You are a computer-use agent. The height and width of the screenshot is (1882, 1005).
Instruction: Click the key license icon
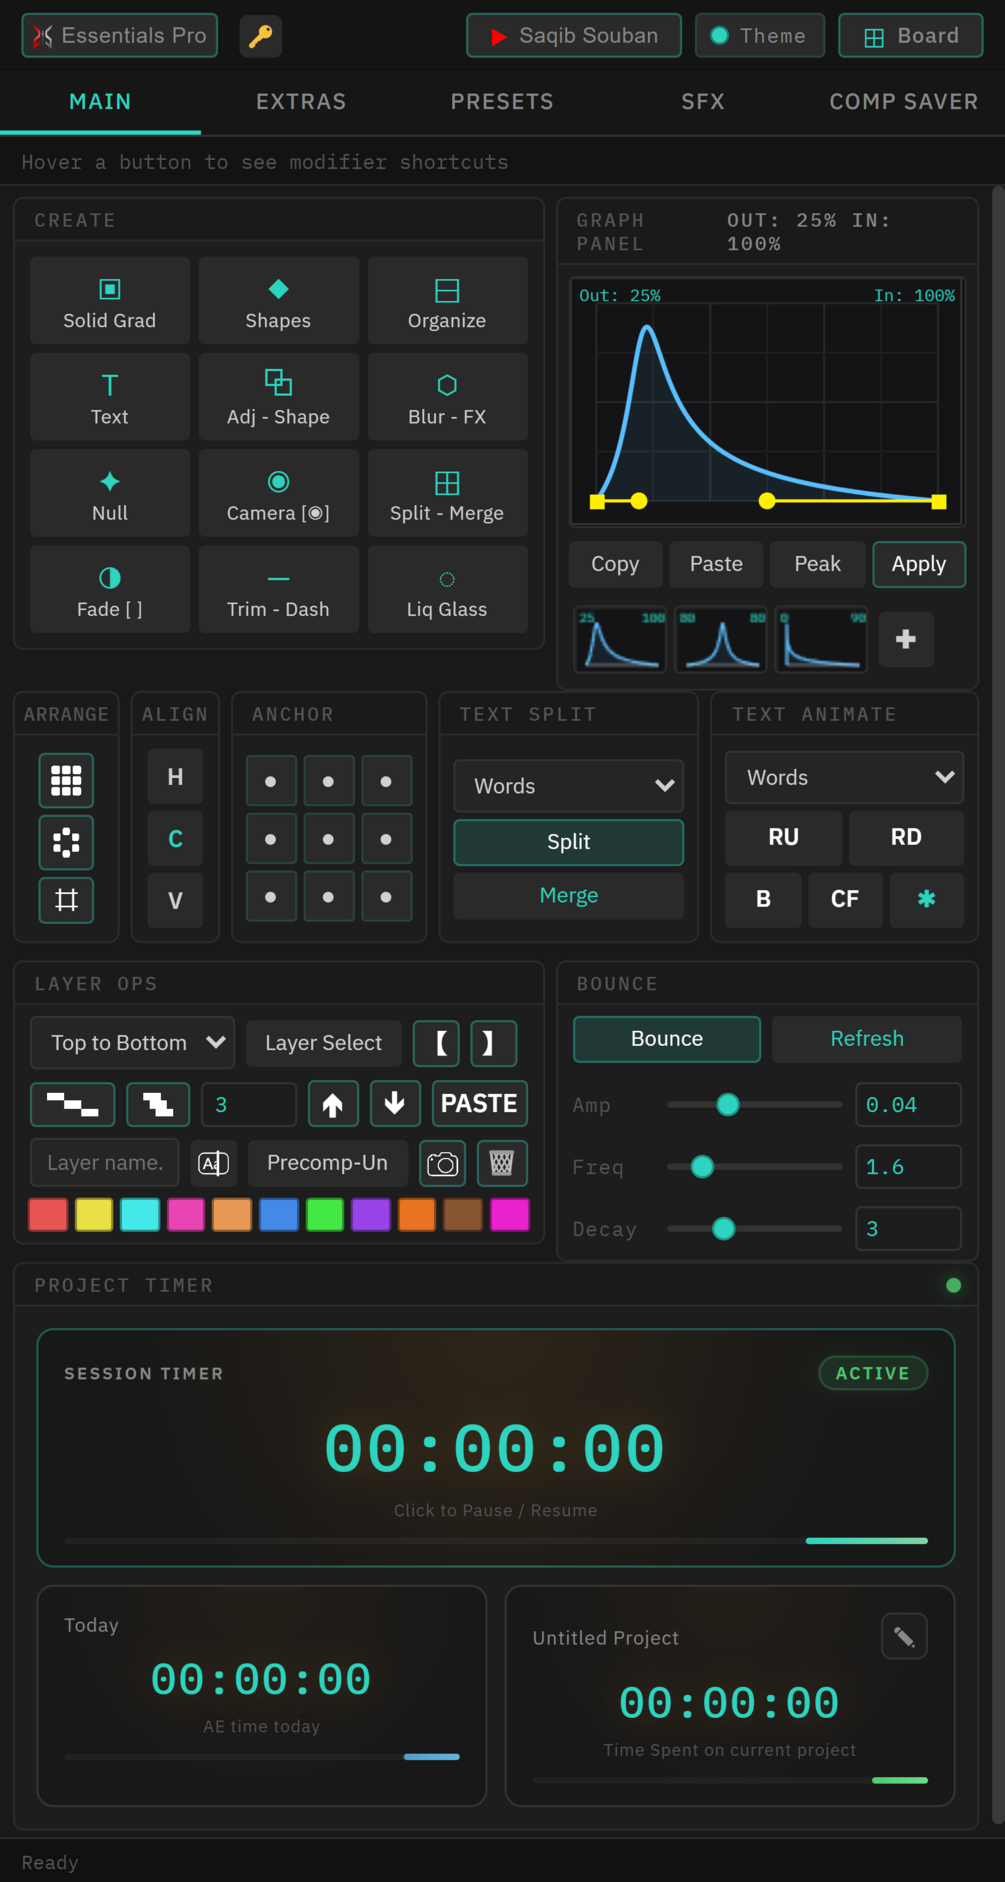(x=260, y=36)
